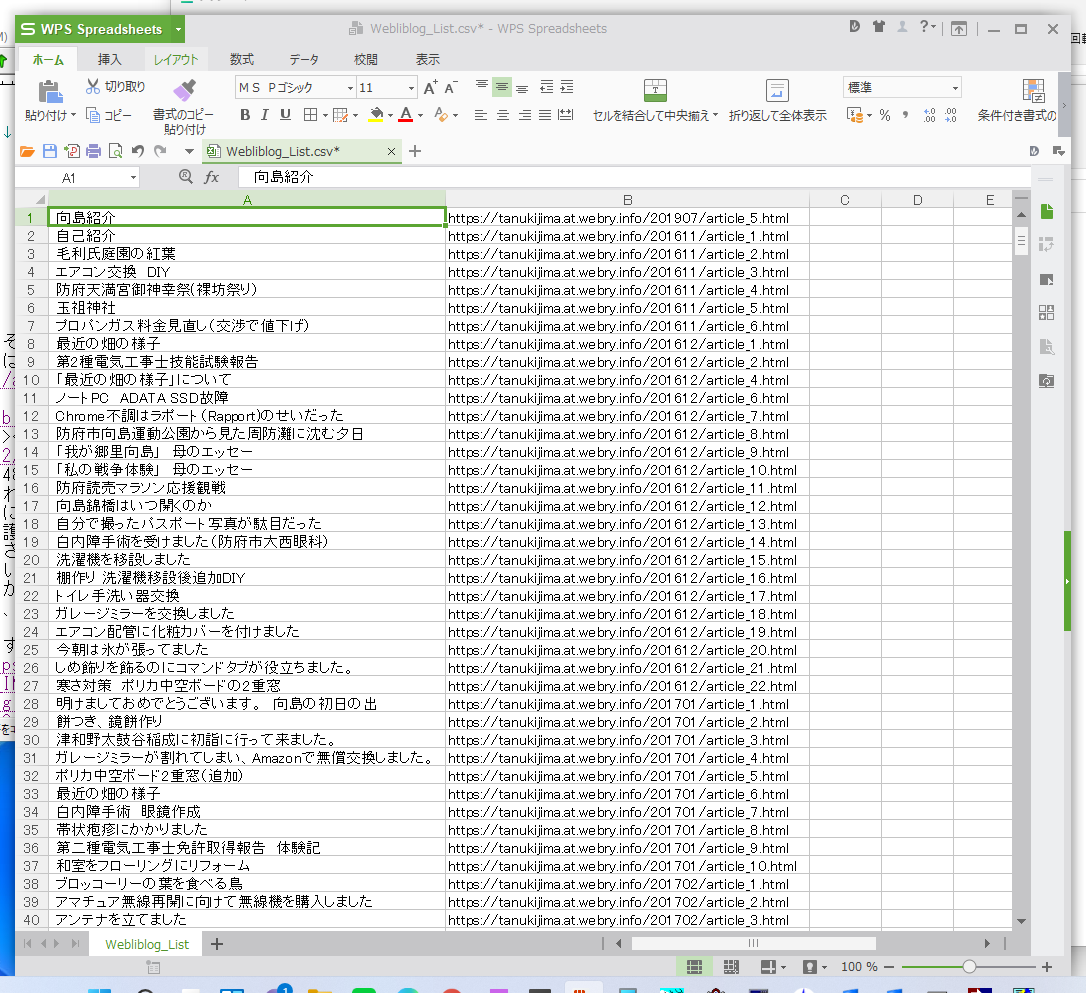Switch to the 数式 ribbon tab
Screen dimensions: 1086x993
(242, 60)
